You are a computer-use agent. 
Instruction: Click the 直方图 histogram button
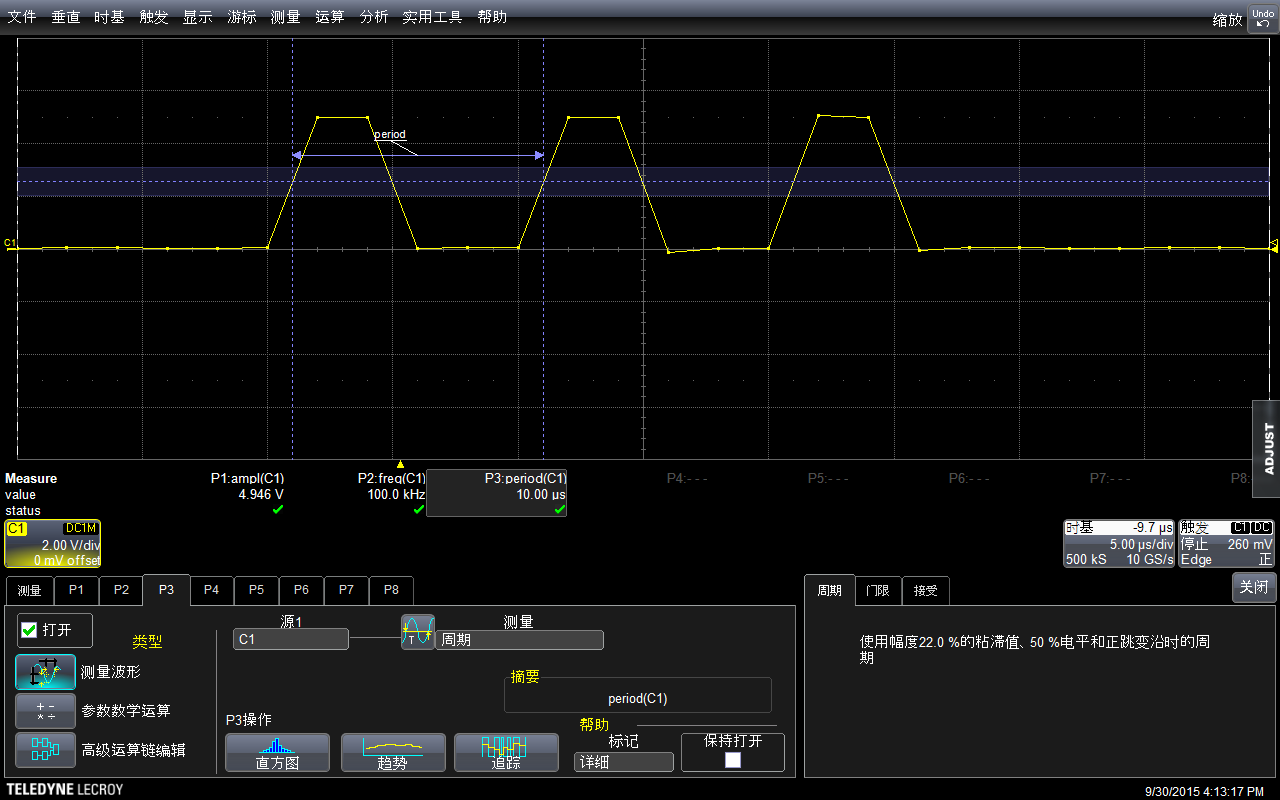[x=277, y=753]
